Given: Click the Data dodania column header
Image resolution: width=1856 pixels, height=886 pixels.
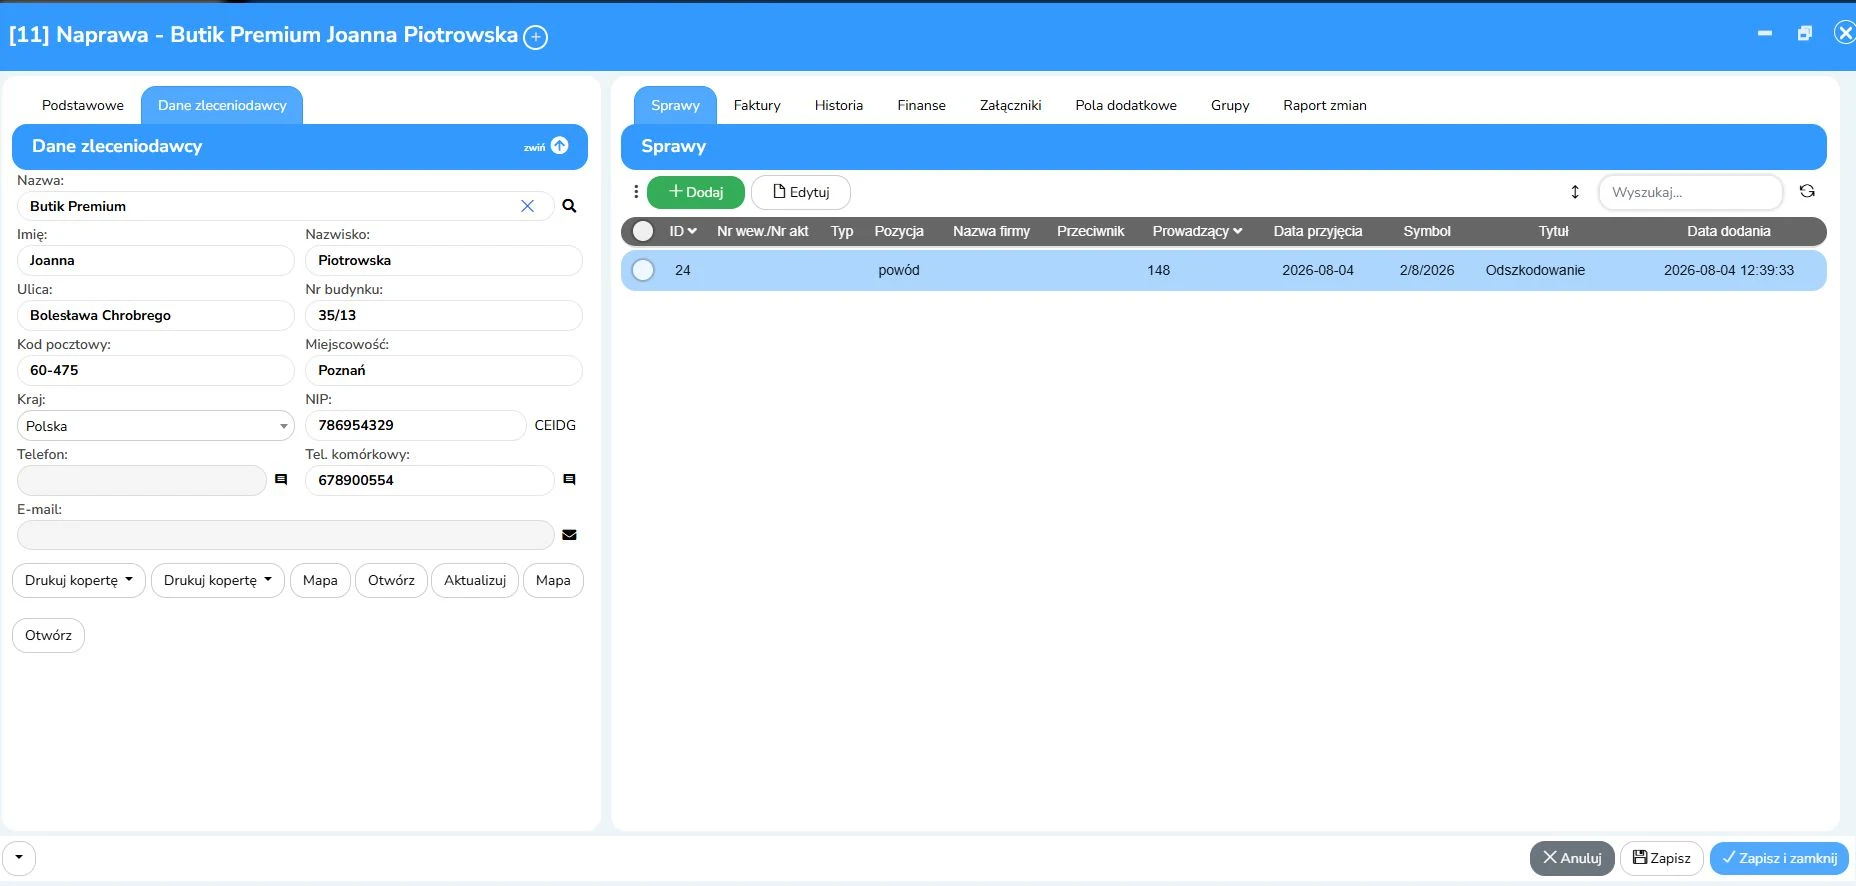Looking at the screenshot, I should tap(1729, 231).
